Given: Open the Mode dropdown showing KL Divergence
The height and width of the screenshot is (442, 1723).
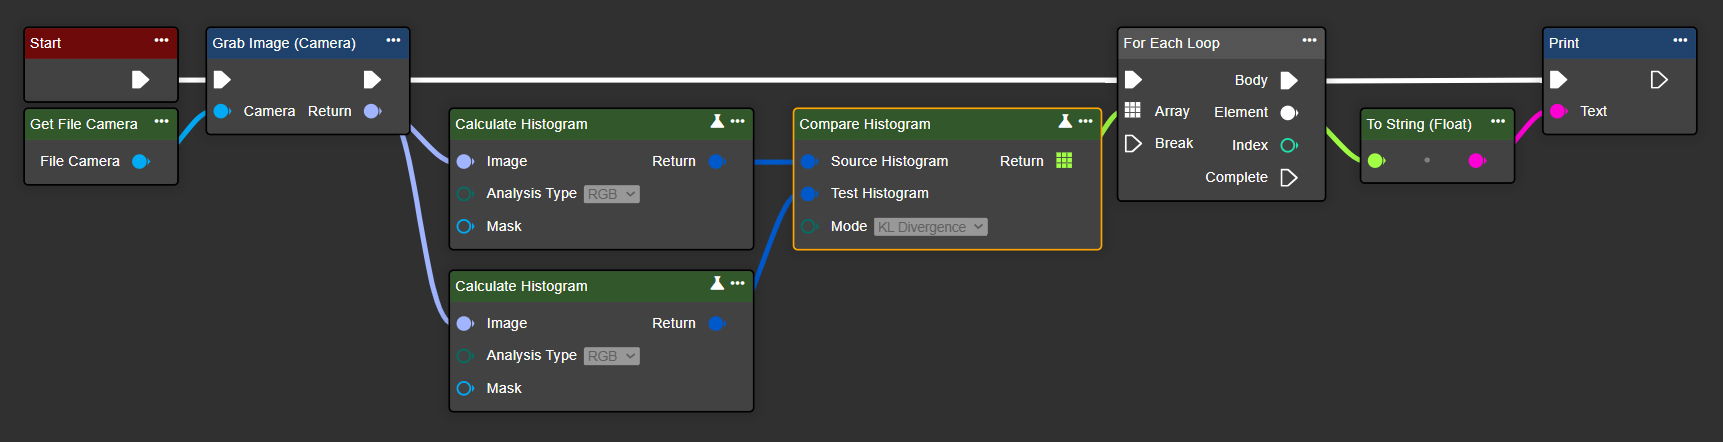Looking at the screenshot, I should [x=930, y=227].
